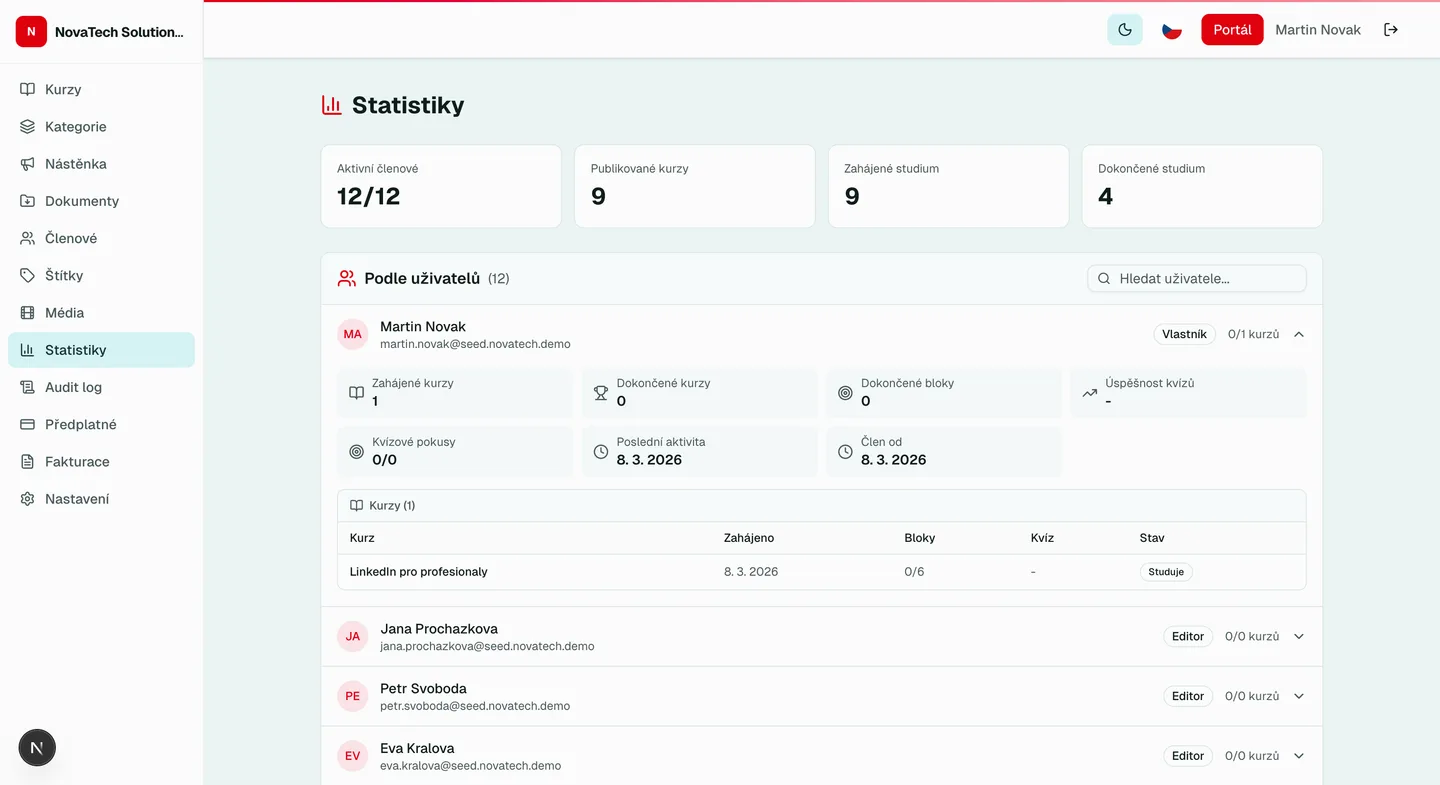Toggle dark mode with the moon icon
This screenshot has height=785, width=1440.
pos(1125,29)
